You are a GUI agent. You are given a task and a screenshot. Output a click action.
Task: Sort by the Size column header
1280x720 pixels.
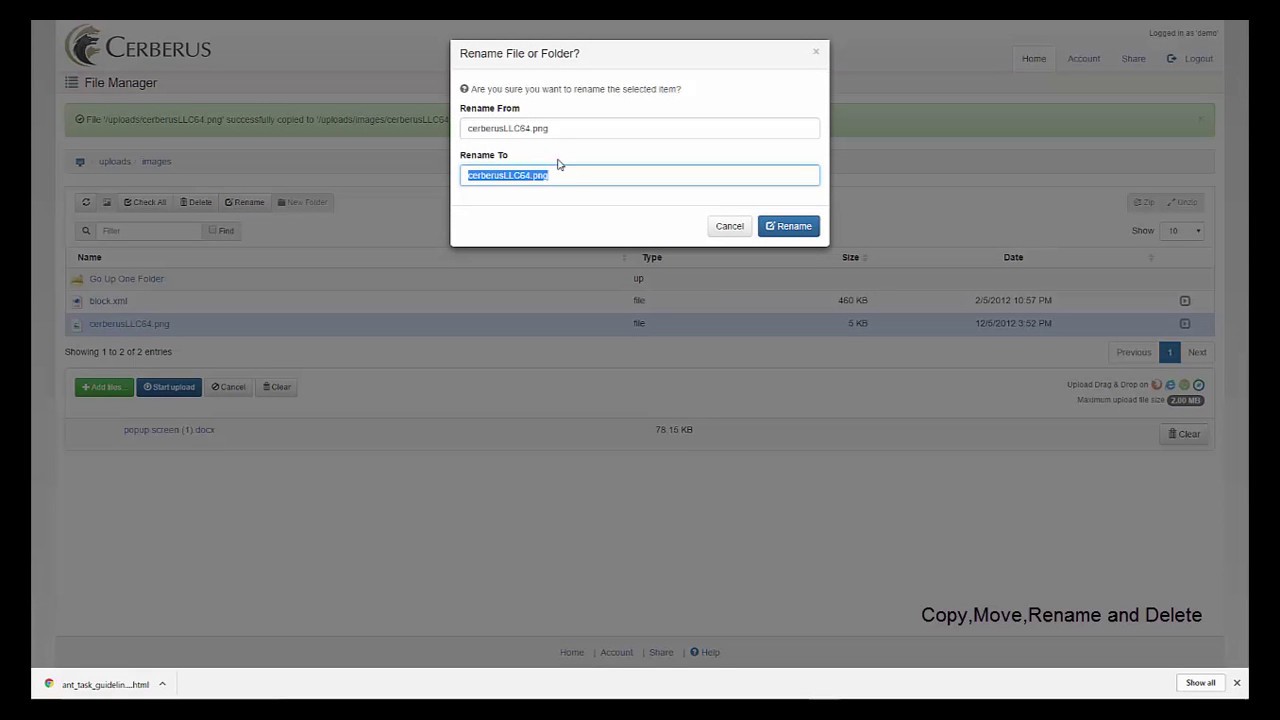[850, 257]
